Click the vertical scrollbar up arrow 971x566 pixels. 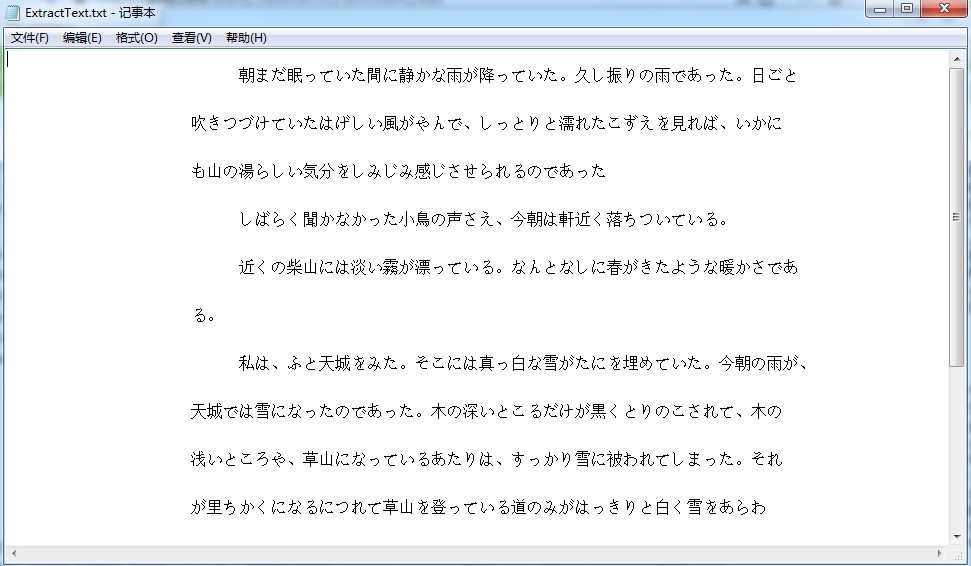[957, 59]
